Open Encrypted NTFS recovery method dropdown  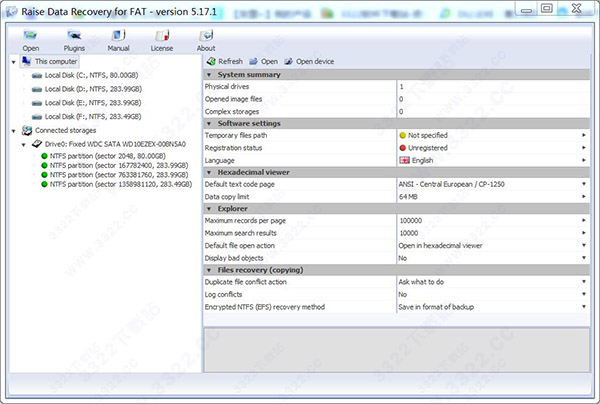(584, 307)
